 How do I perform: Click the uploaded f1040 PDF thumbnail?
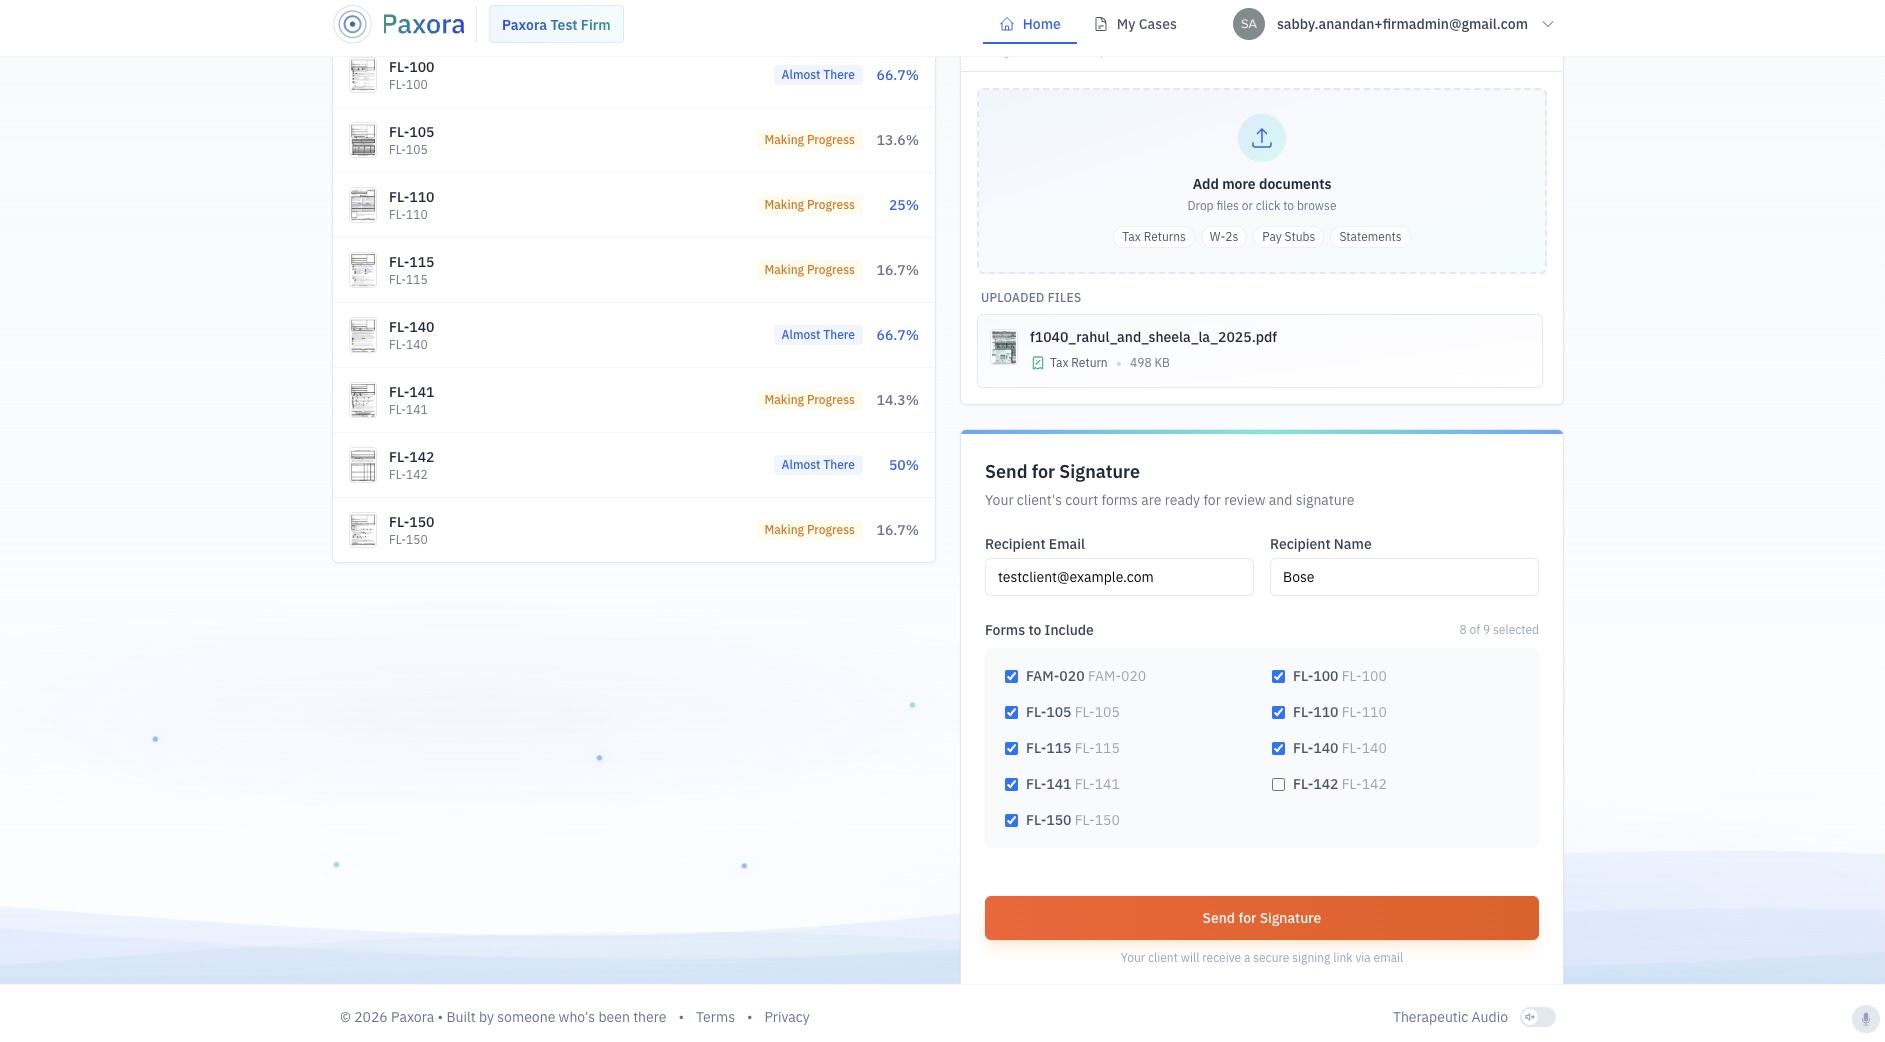(1003, 347)
